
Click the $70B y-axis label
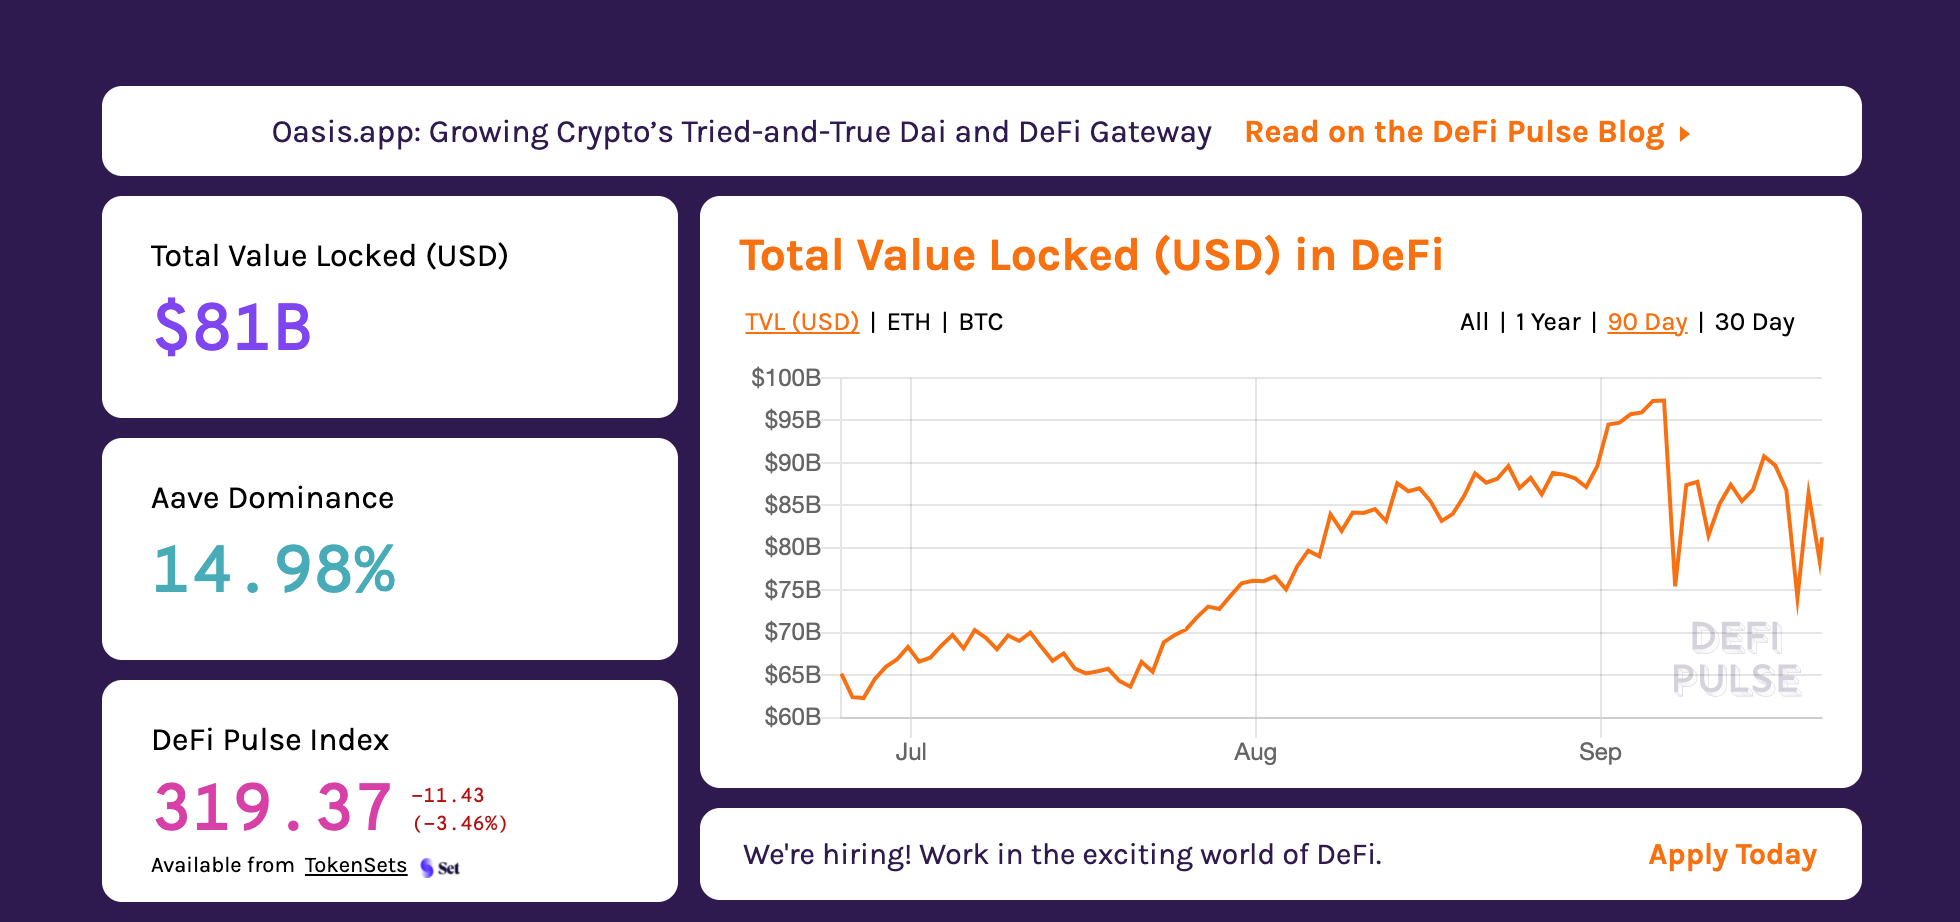click(792, 632)
